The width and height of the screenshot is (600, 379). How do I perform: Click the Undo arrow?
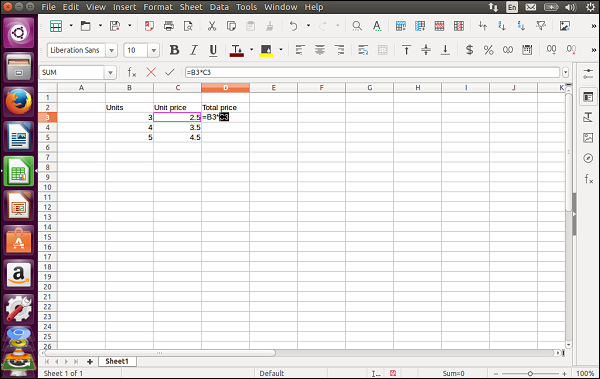293,26
